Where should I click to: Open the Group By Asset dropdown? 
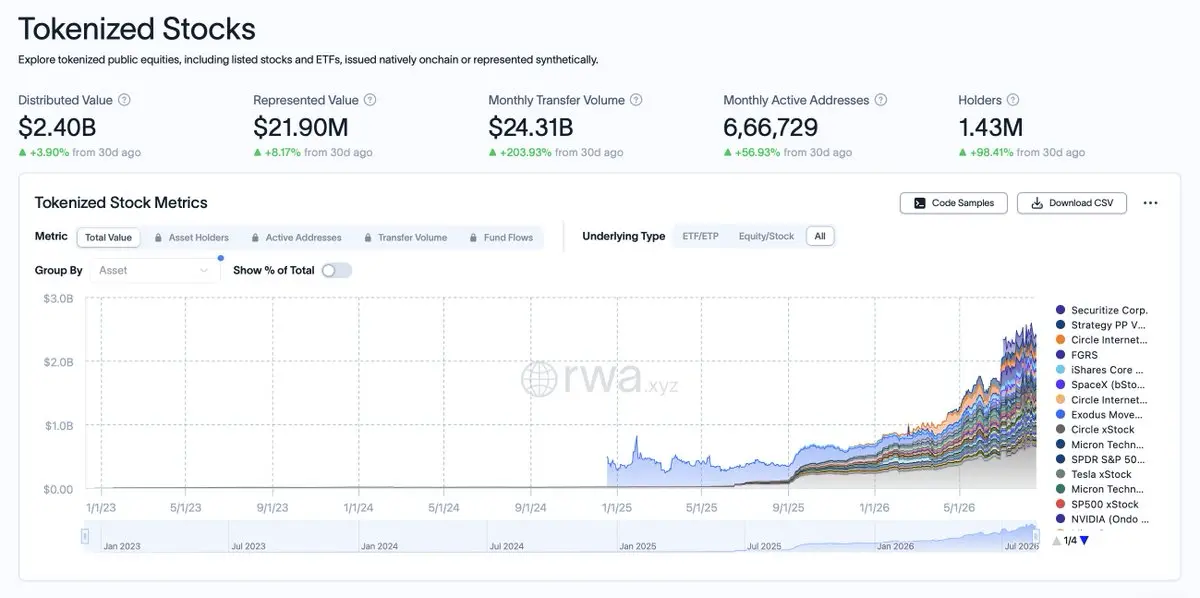tap(155, 270)
